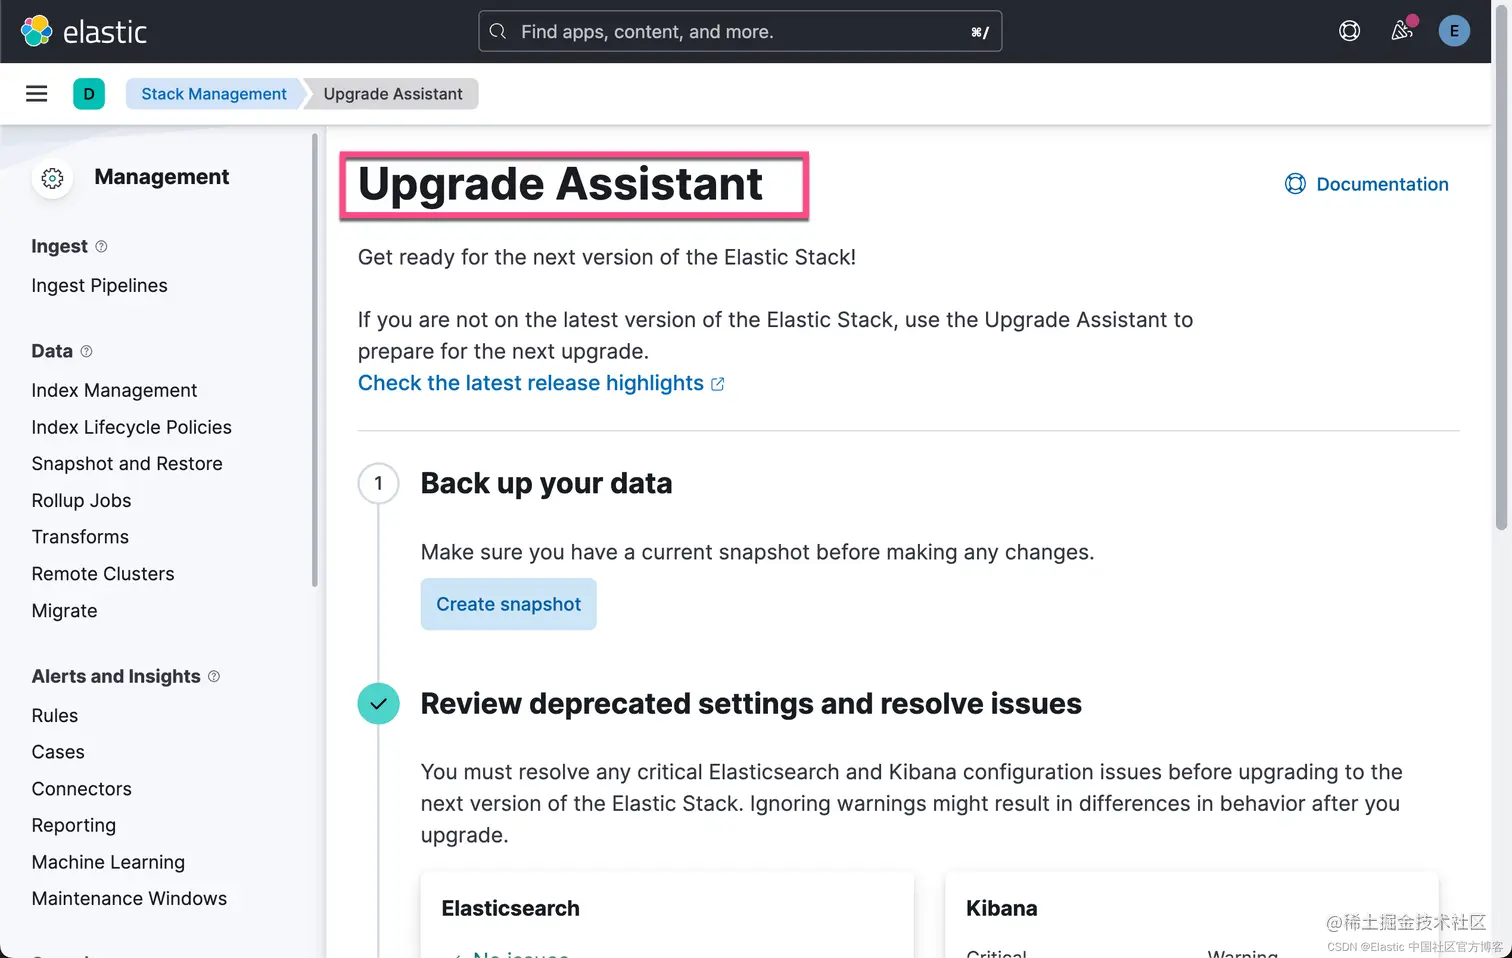Click the help circle next to Ingest
Screen dimensions: 1512x958
(x=102, y=246)
